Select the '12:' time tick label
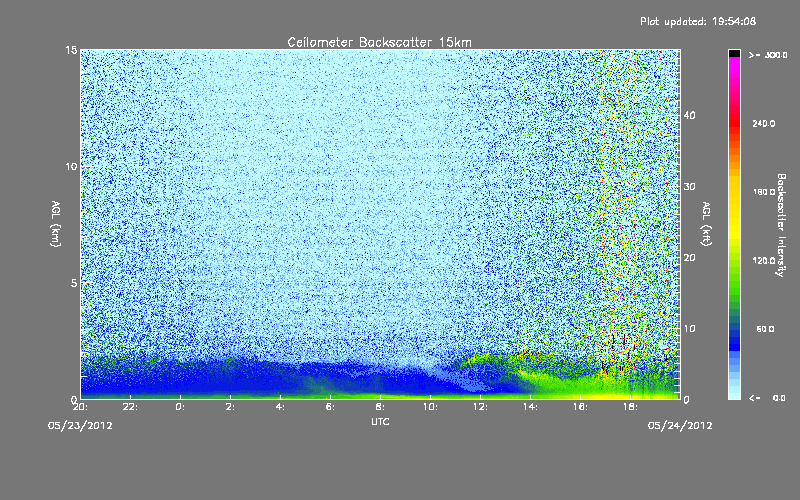Viewport: 800px width, 500px height. tap(480, 407)
